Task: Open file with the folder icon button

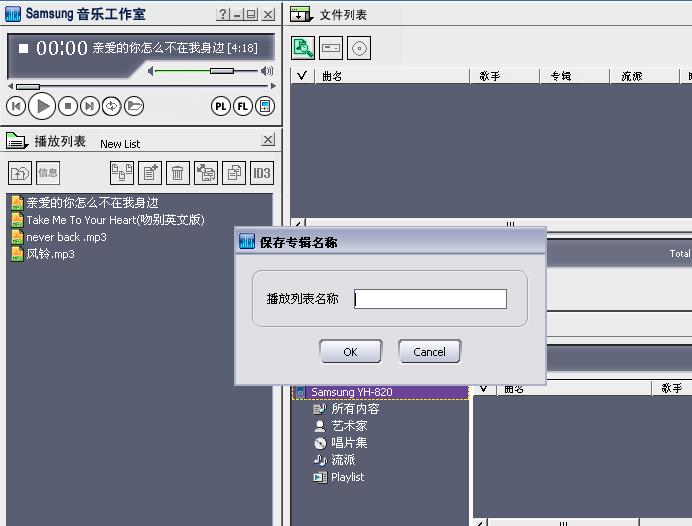Action: point(134,106)
